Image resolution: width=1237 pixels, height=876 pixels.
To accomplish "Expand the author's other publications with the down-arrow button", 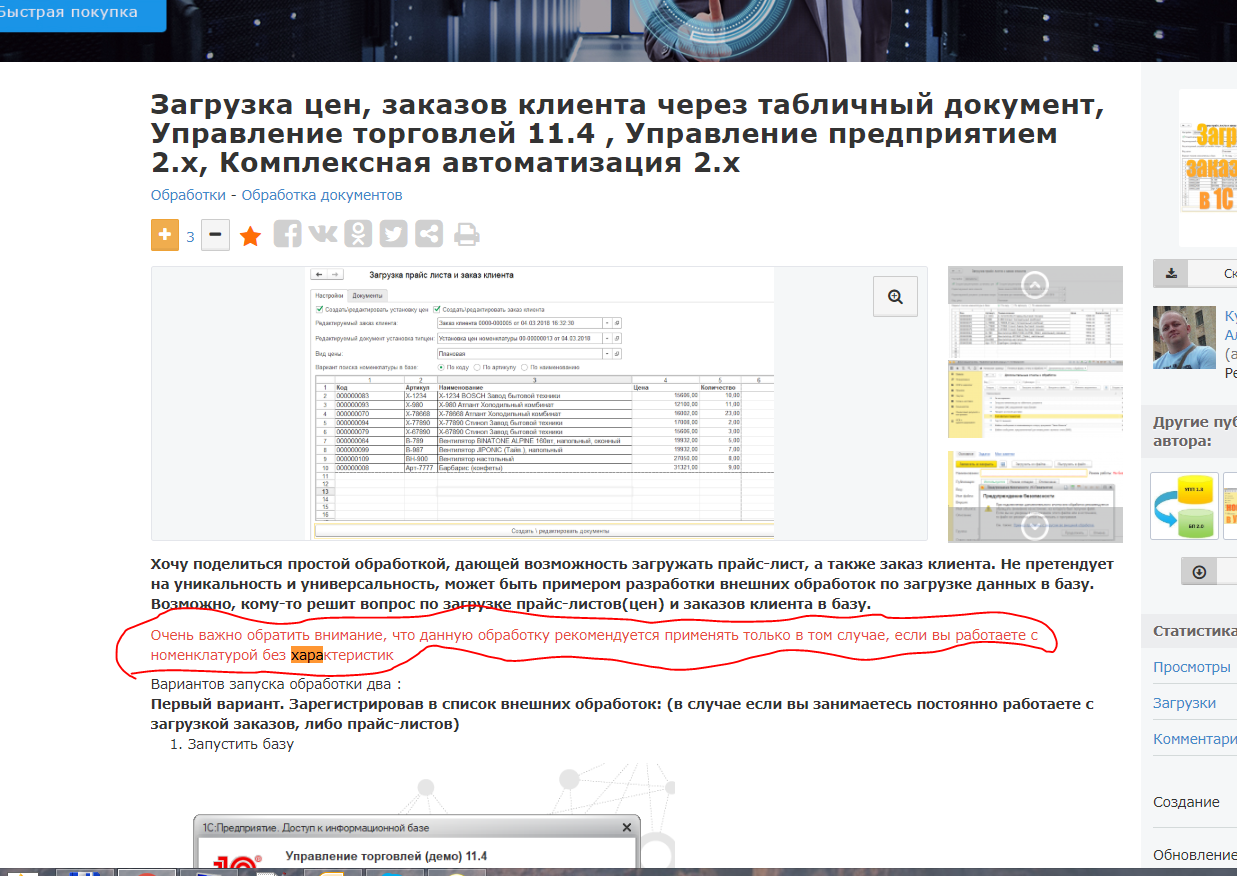I will point(1199,571).
